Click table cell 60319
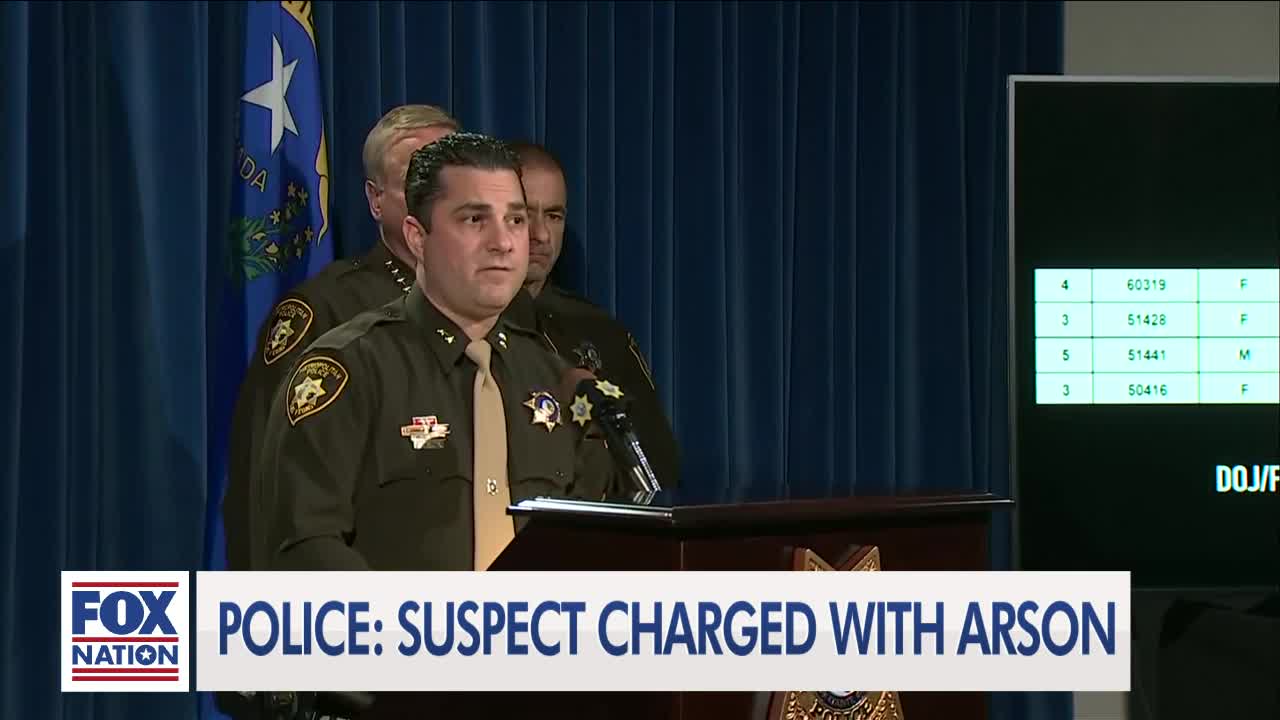Image resolution: width=1280 pixels, height=720 pixels. click(1145, 285)
